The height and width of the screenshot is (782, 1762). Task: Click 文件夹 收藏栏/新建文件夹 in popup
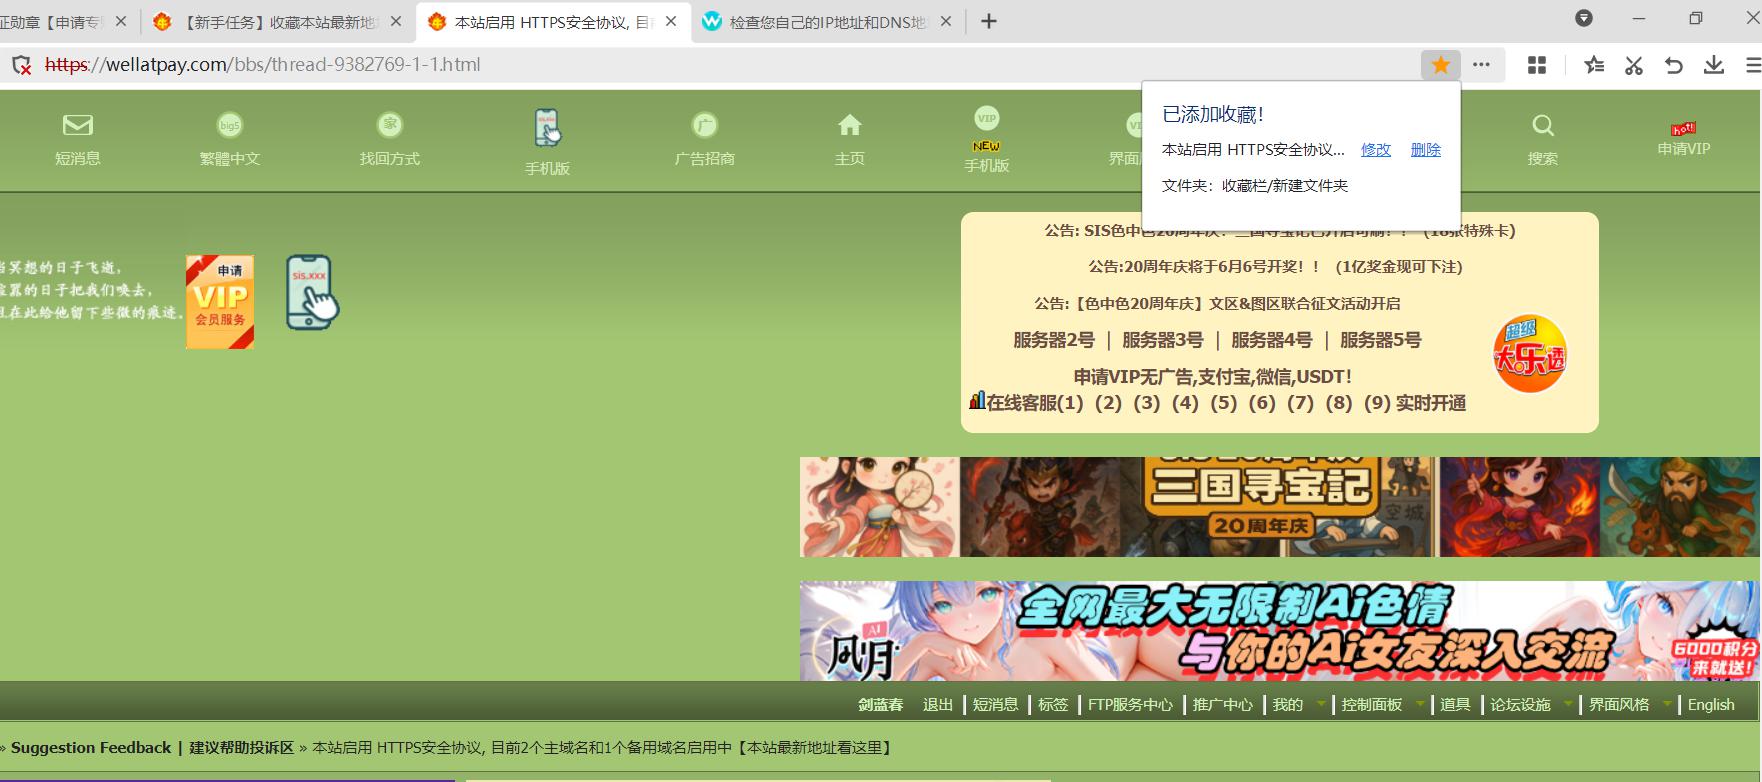coord(1255,186)
